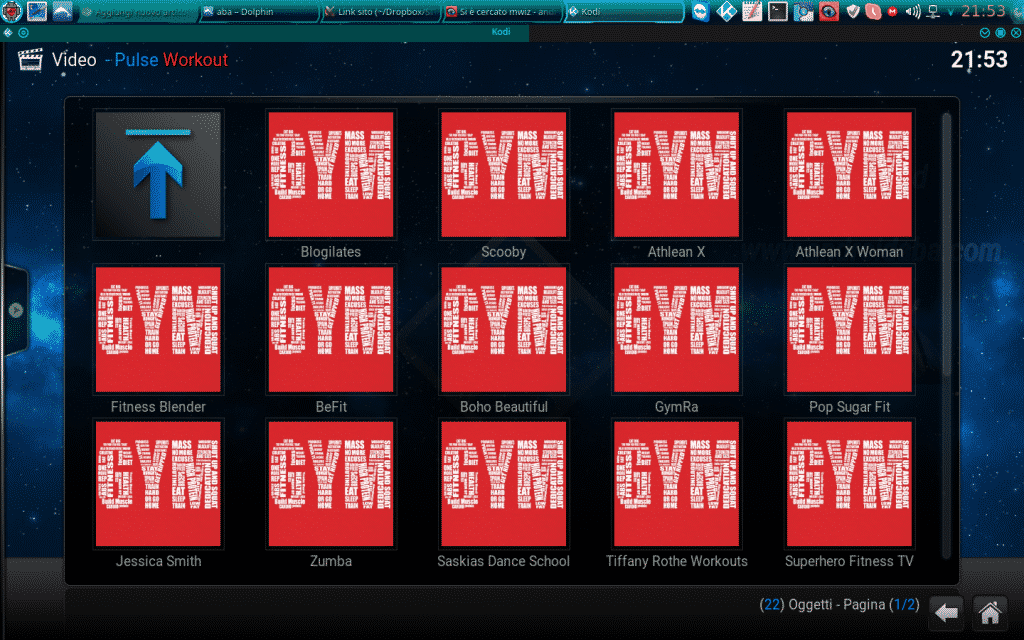Open the Saskias Dance School tile
This screenshot has height=640, width=1024.
pos(504,484)
